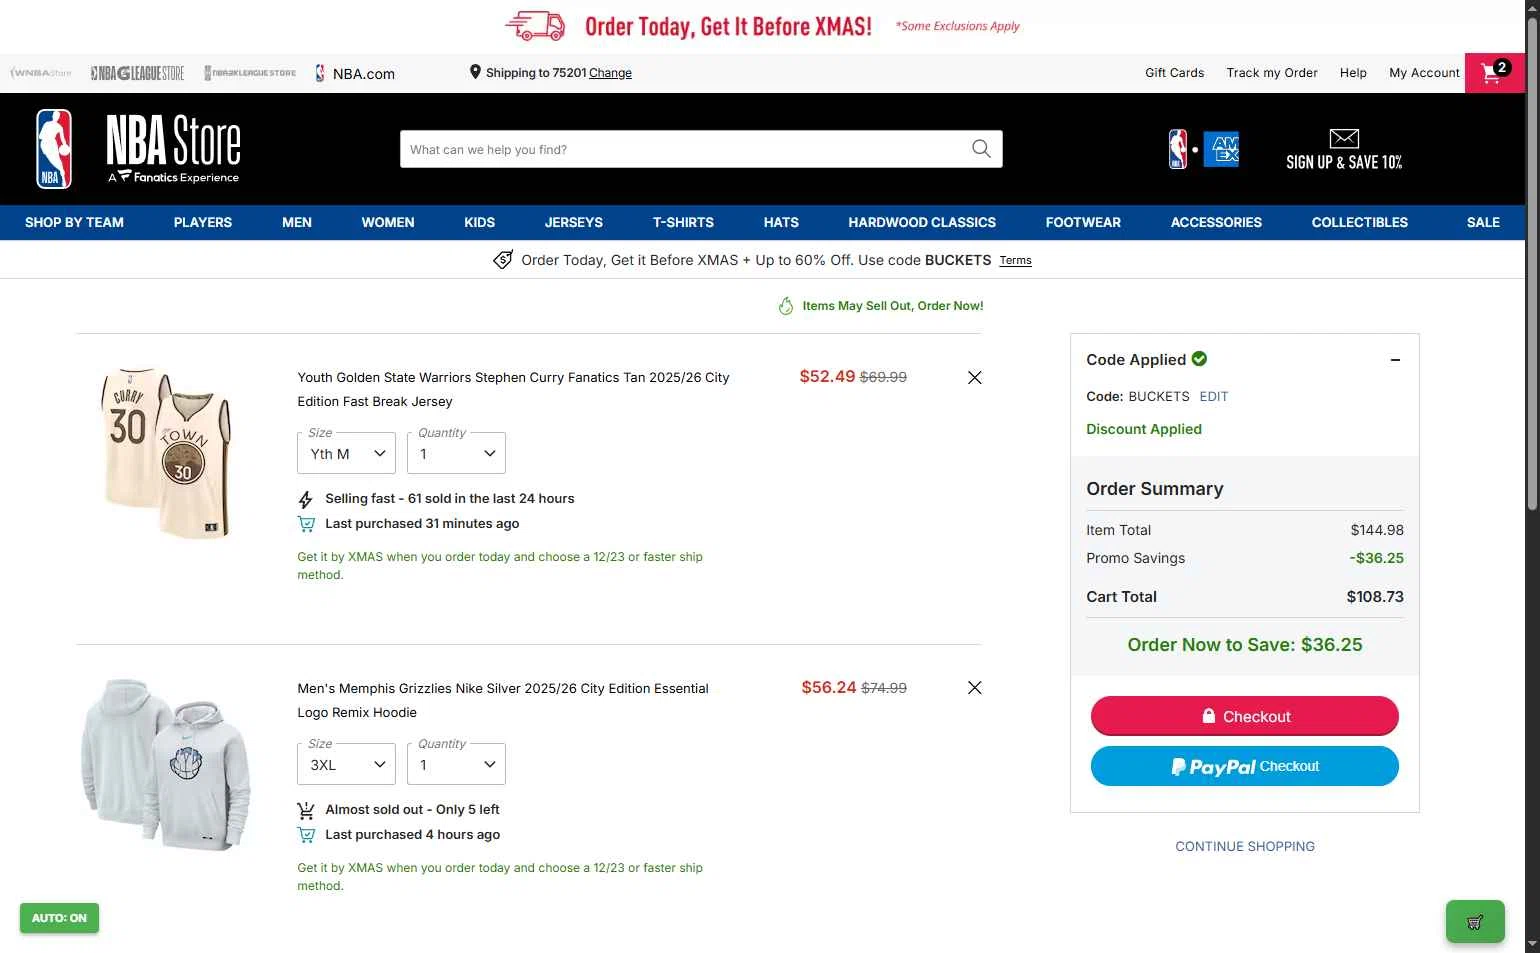This screenshot has height=953, width=1540.
Task: Open the Shop By Team menu
Action: pyautogui.click(x=74, y=222)
